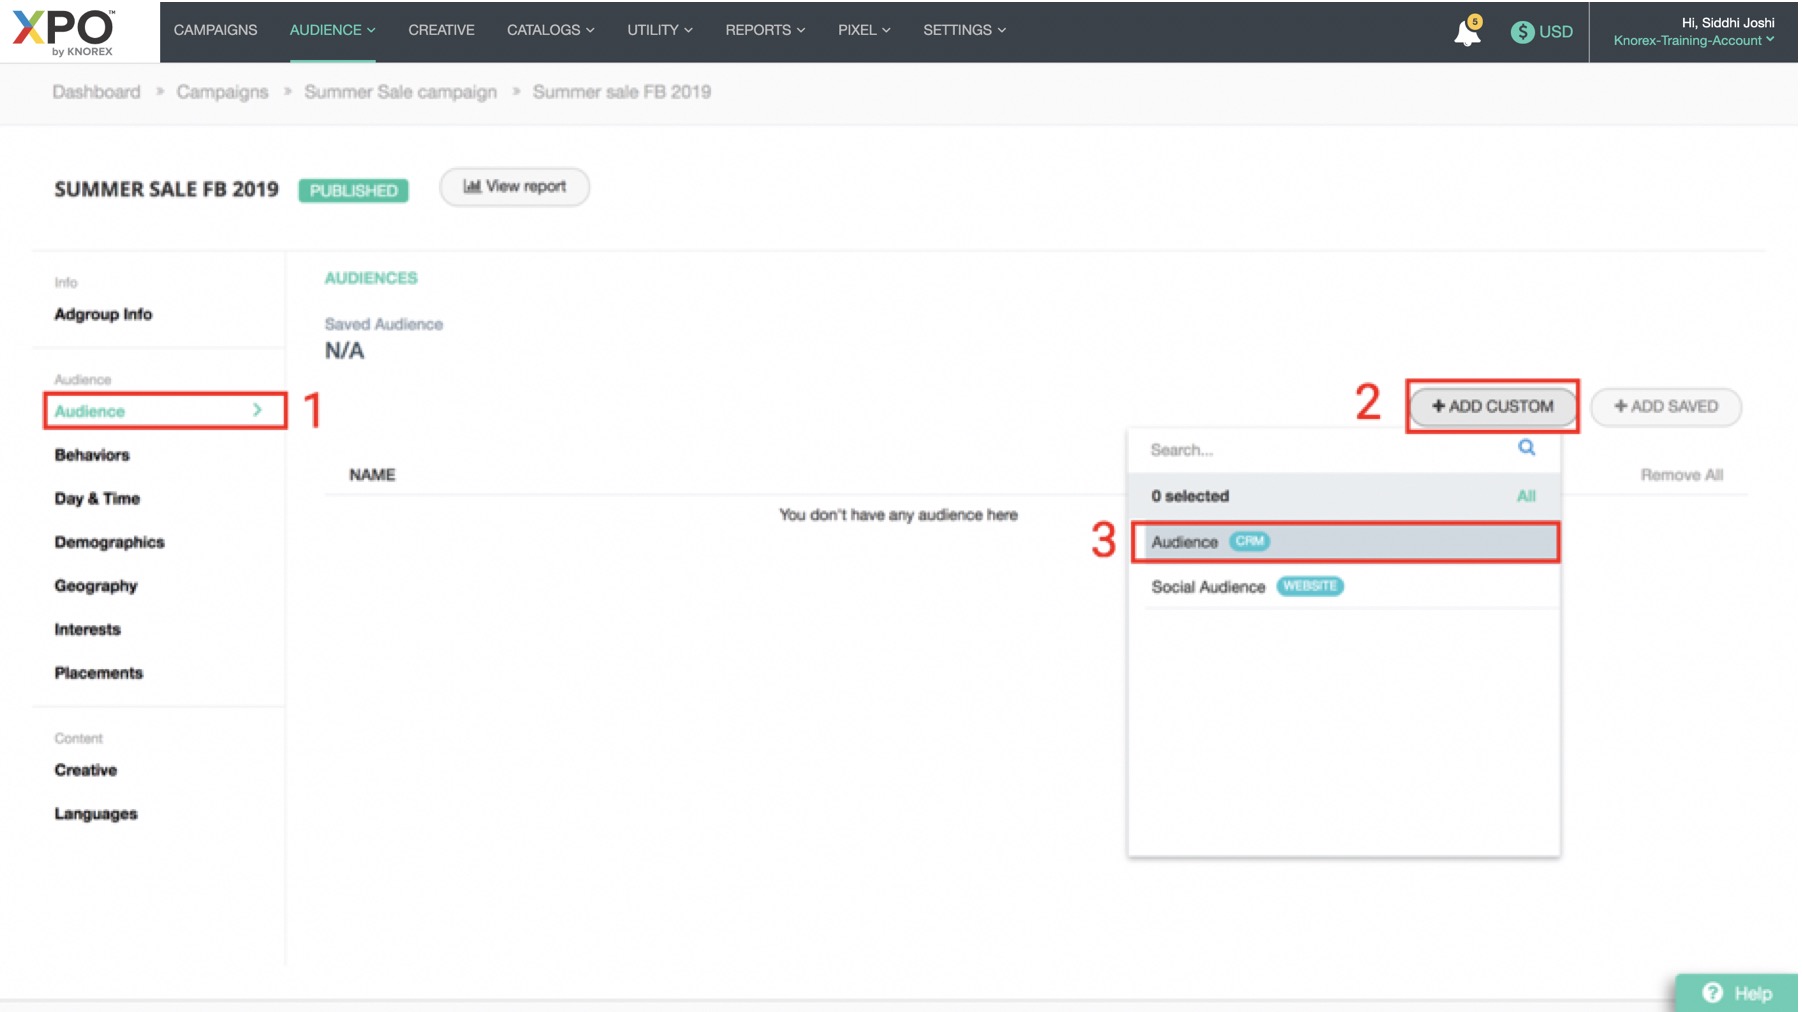
Task: Open the Help widget
Action: [x=1736, y=992]
